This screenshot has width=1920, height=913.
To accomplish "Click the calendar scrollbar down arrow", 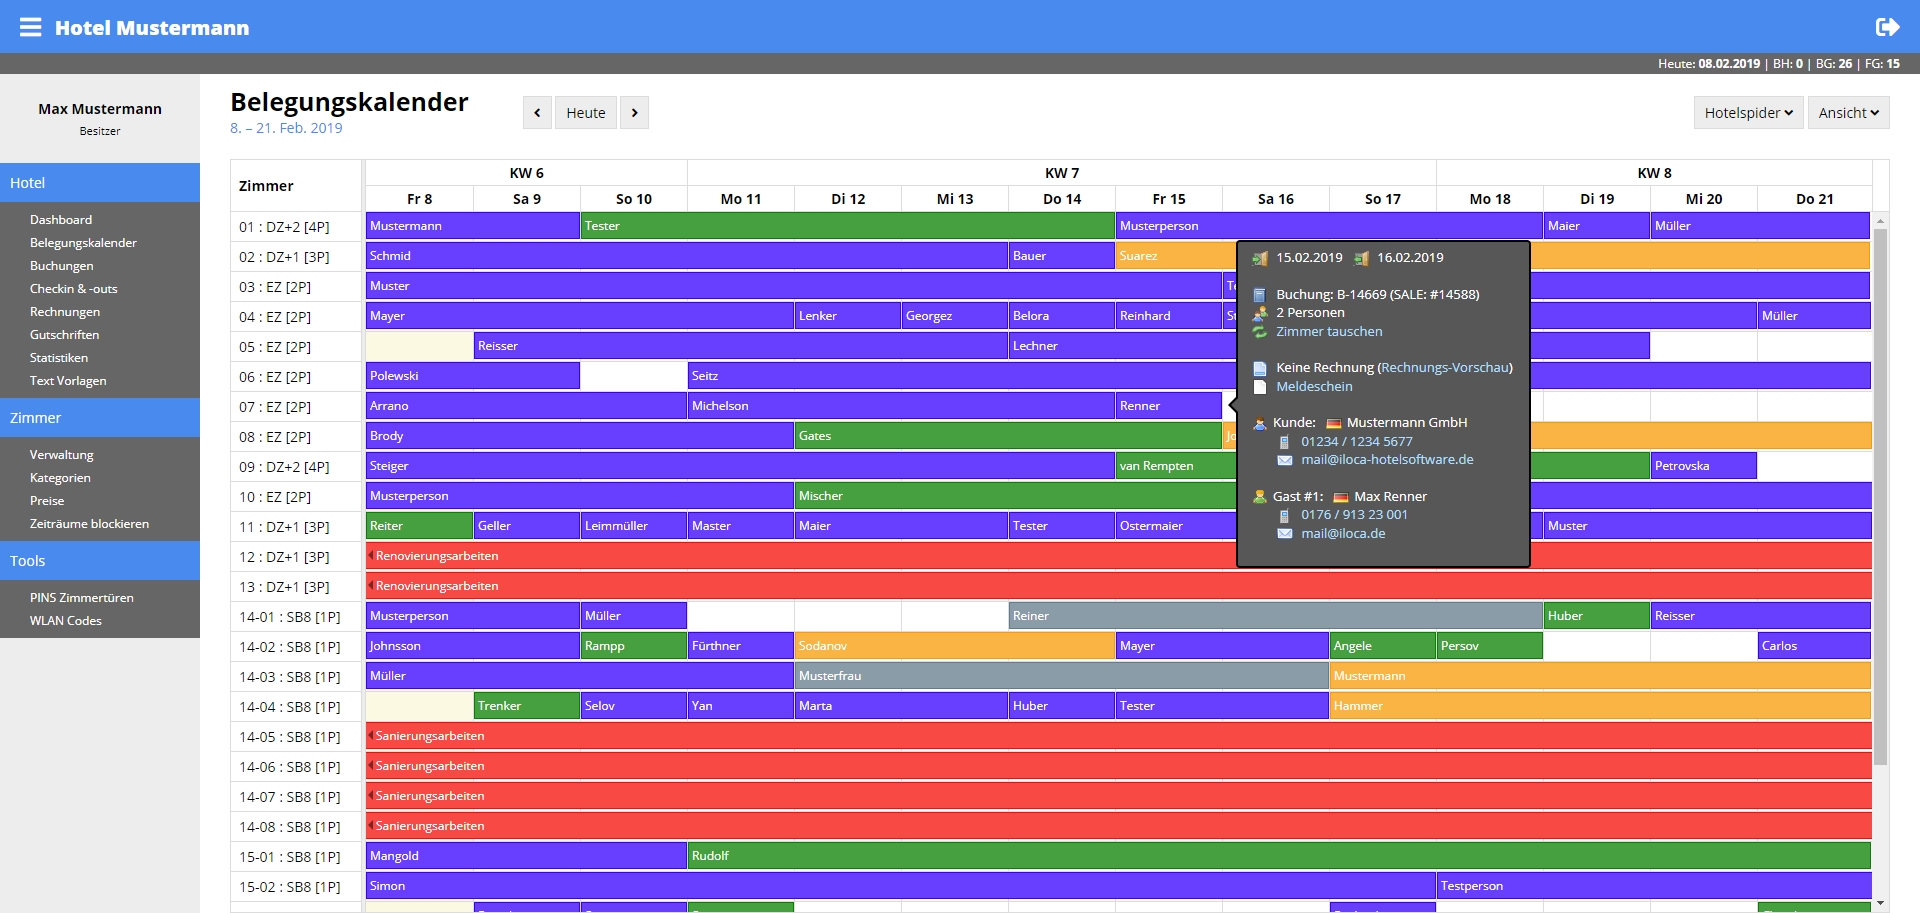I will 1880,903.
